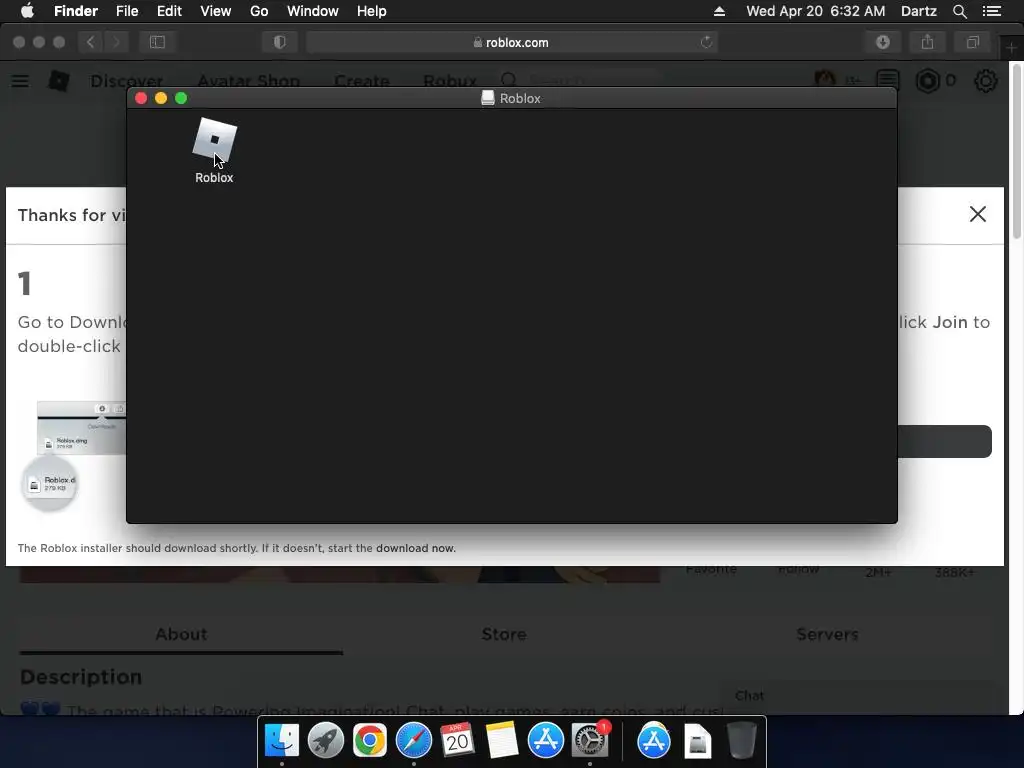
Task: Open the Trash from the Dock
Action: (x=741, y=741)
